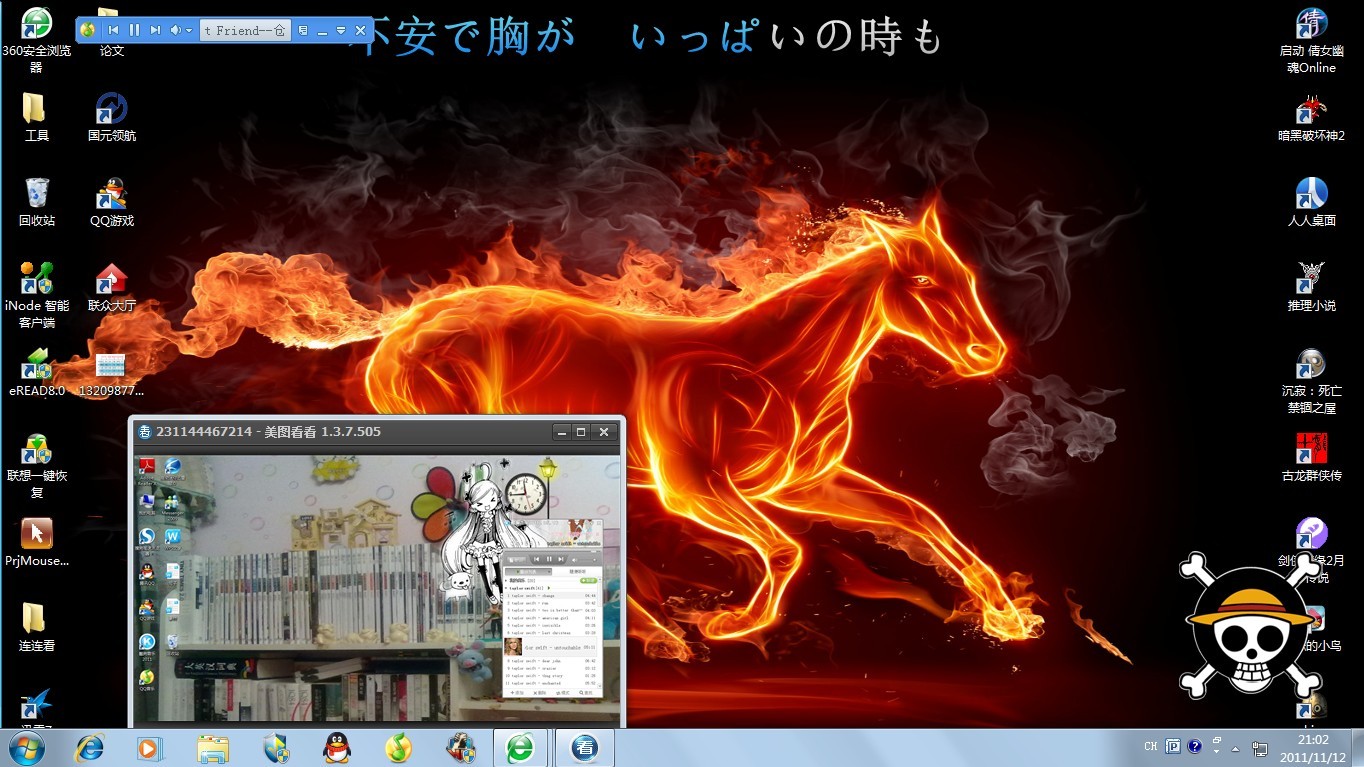Maximize the 美图看看 window
Image resolution: width=1364 pixels, height=767 pixels.
tap(581, 432)
